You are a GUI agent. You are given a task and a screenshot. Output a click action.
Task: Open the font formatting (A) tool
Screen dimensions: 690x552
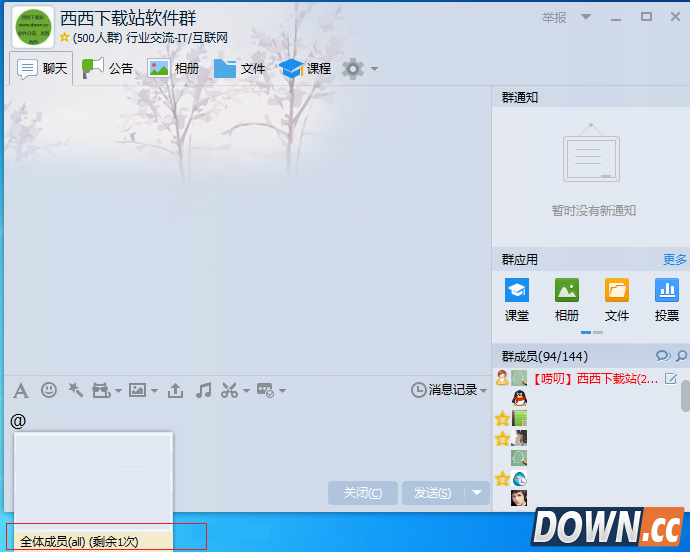coord(21,390)
